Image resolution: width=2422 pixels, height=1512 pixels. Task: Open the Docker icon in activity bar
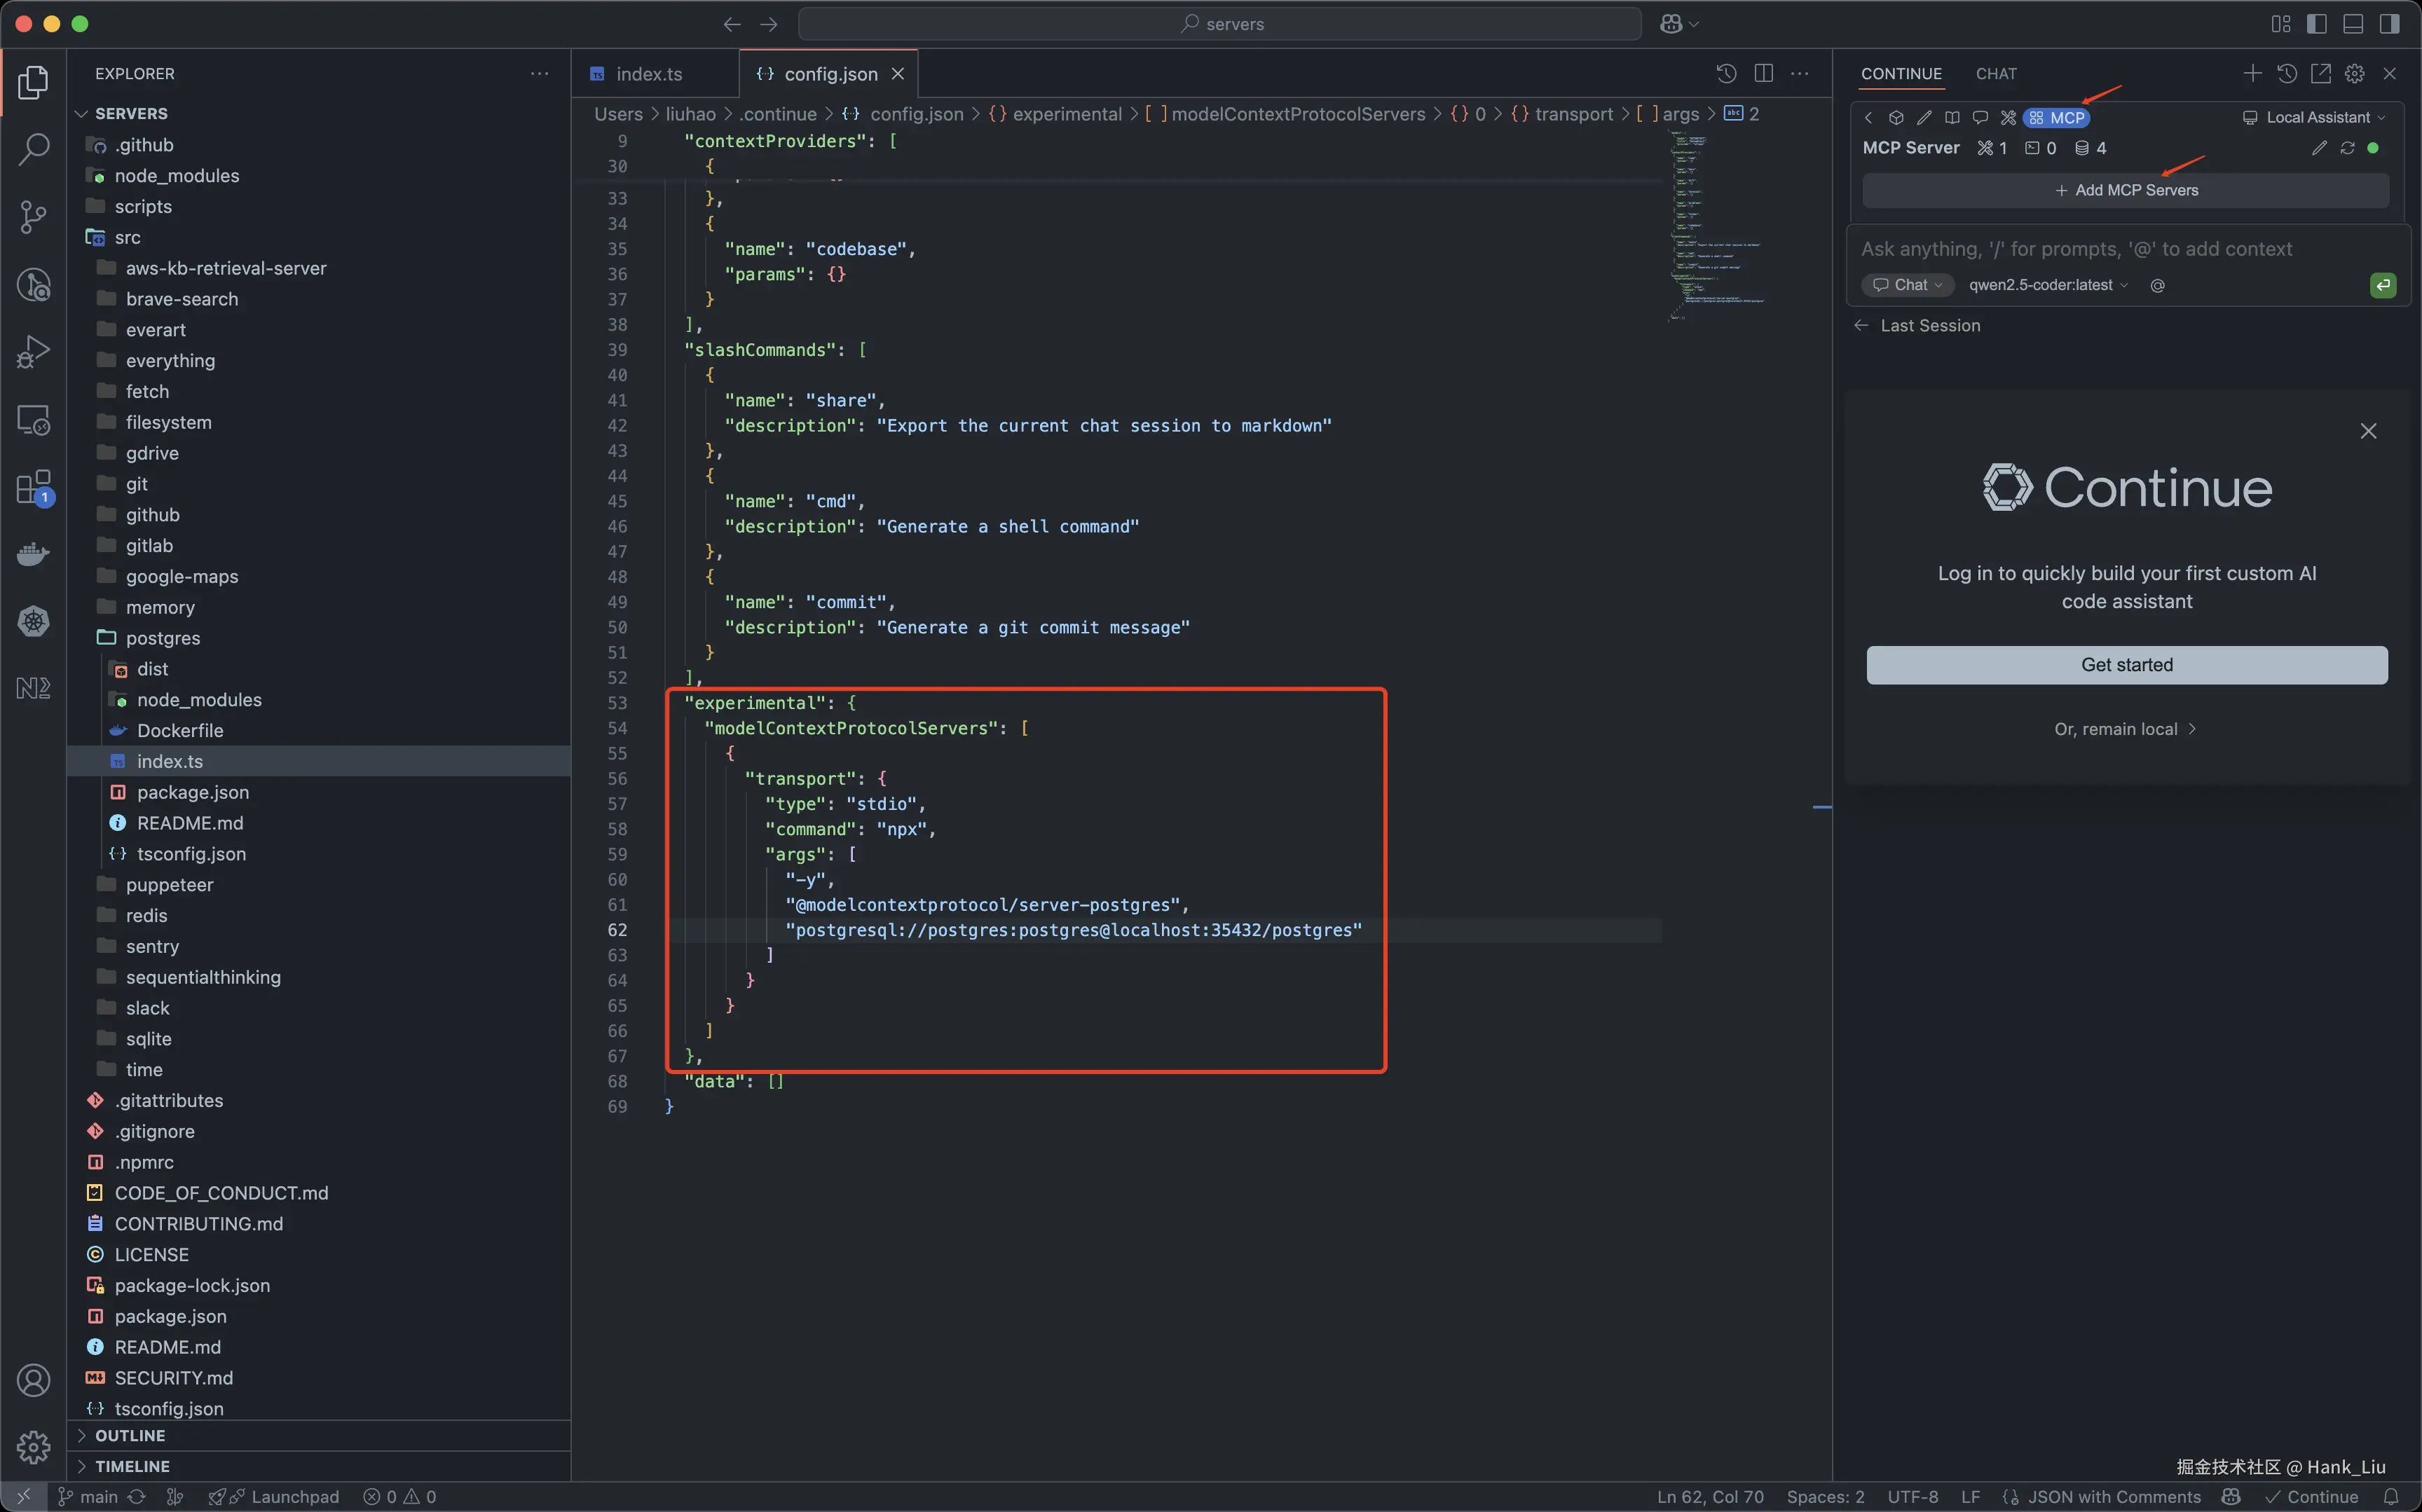[x=33, y=554]
